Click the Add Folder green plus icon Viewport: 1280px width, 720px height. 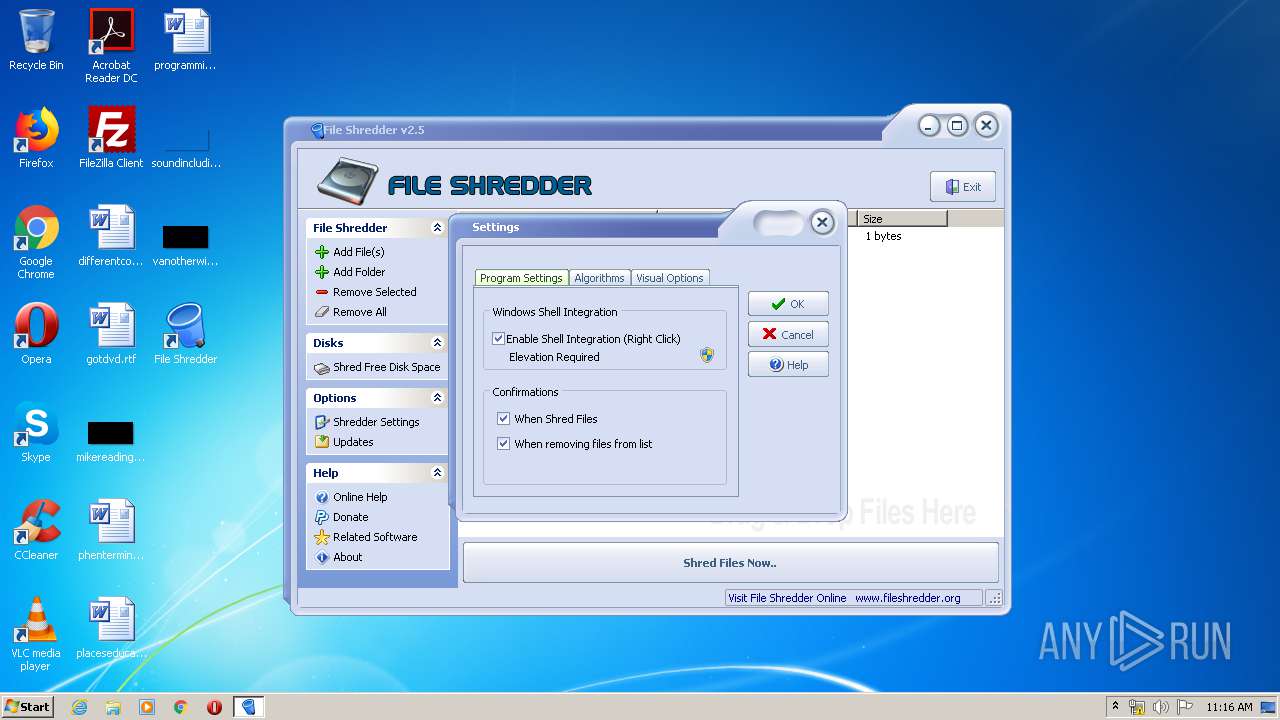(x=322, y=272)
